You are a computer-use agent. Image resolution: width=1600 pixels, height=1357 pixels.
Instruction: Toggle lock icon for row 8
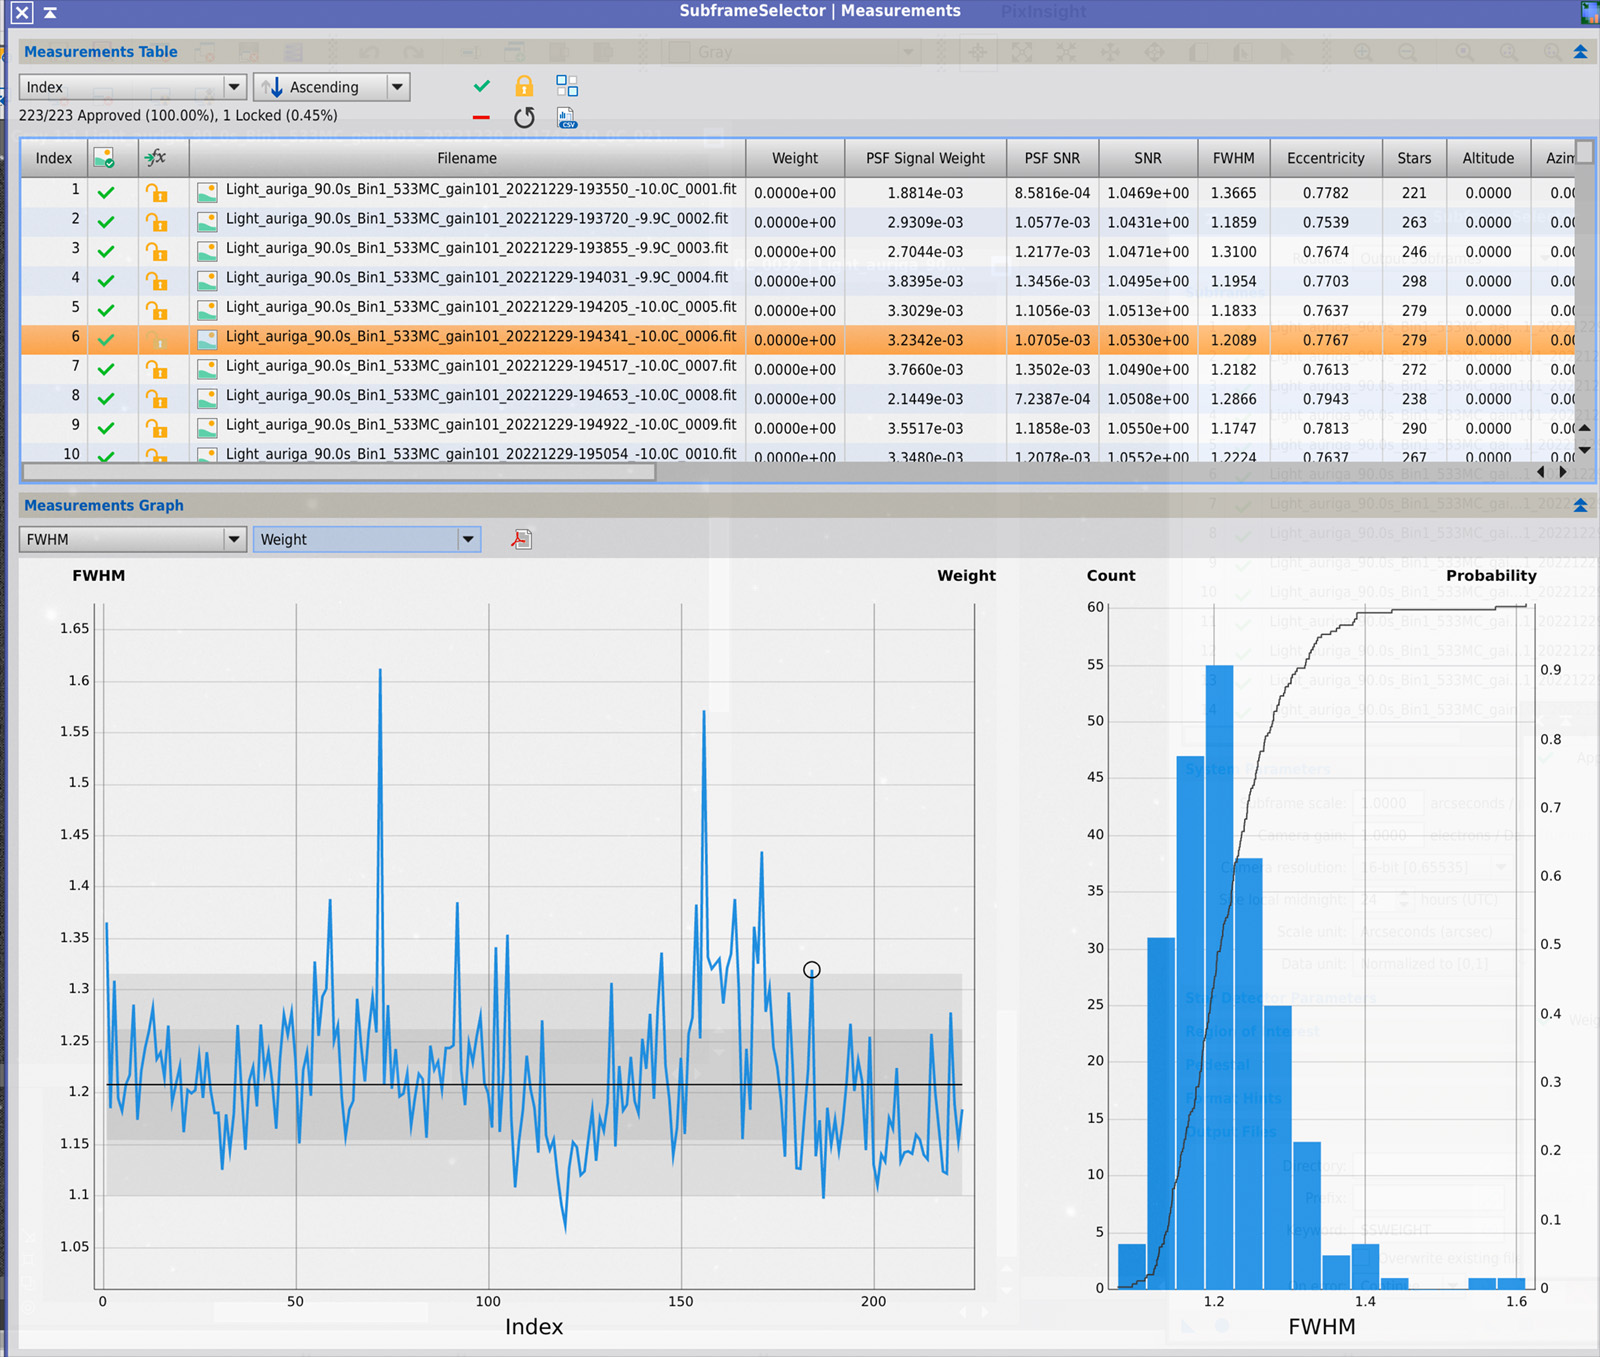click(156, 398)
